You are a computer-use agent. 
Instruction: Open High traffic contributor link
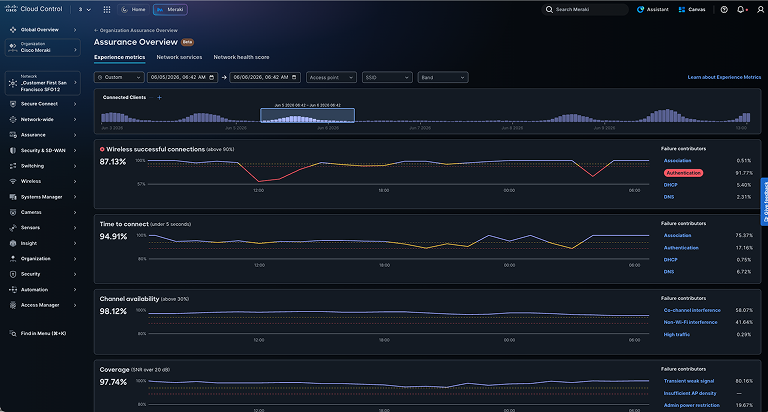[676, 335]
